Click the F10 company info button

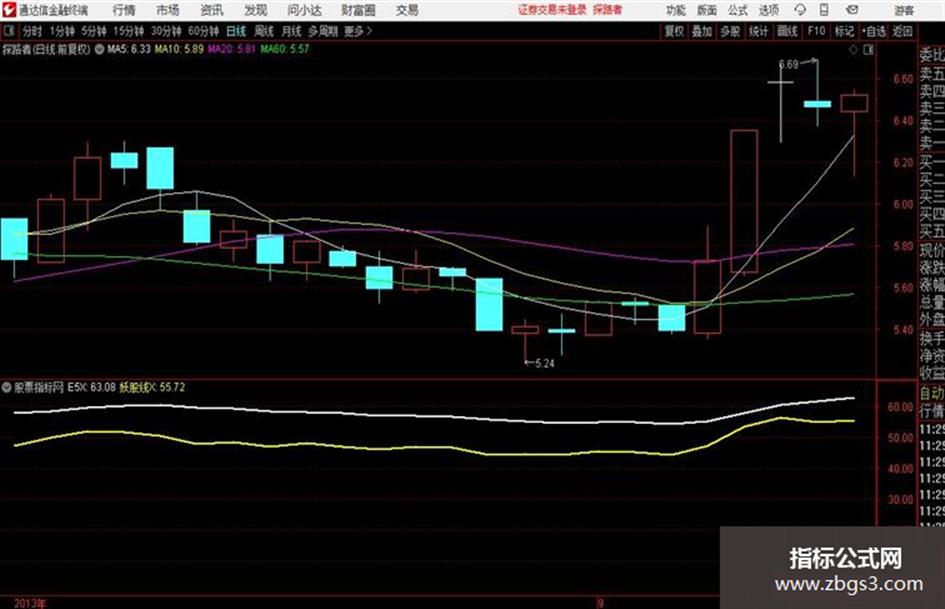[816, 31]
